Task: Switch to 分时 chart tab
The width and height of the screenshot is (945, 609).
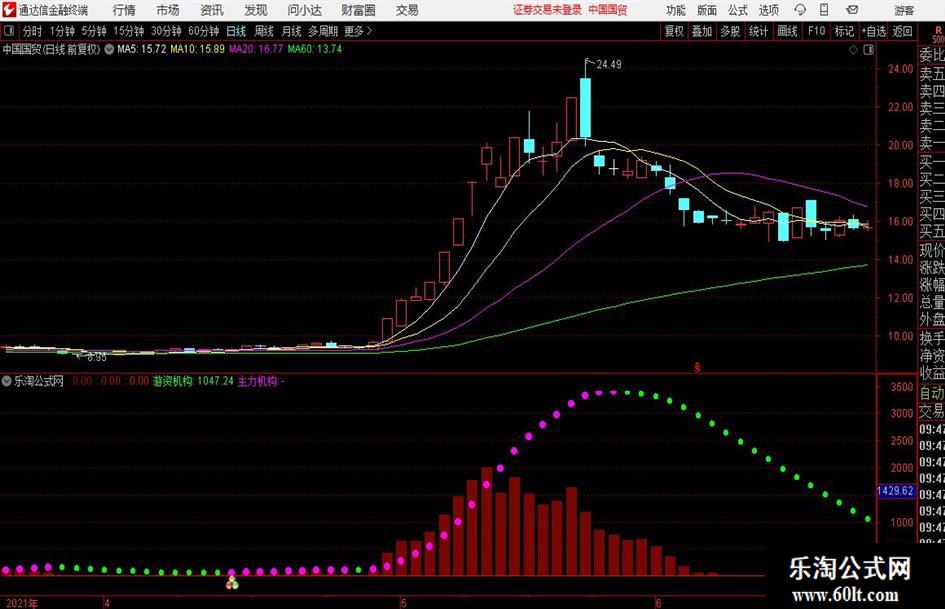Action: 32,31
